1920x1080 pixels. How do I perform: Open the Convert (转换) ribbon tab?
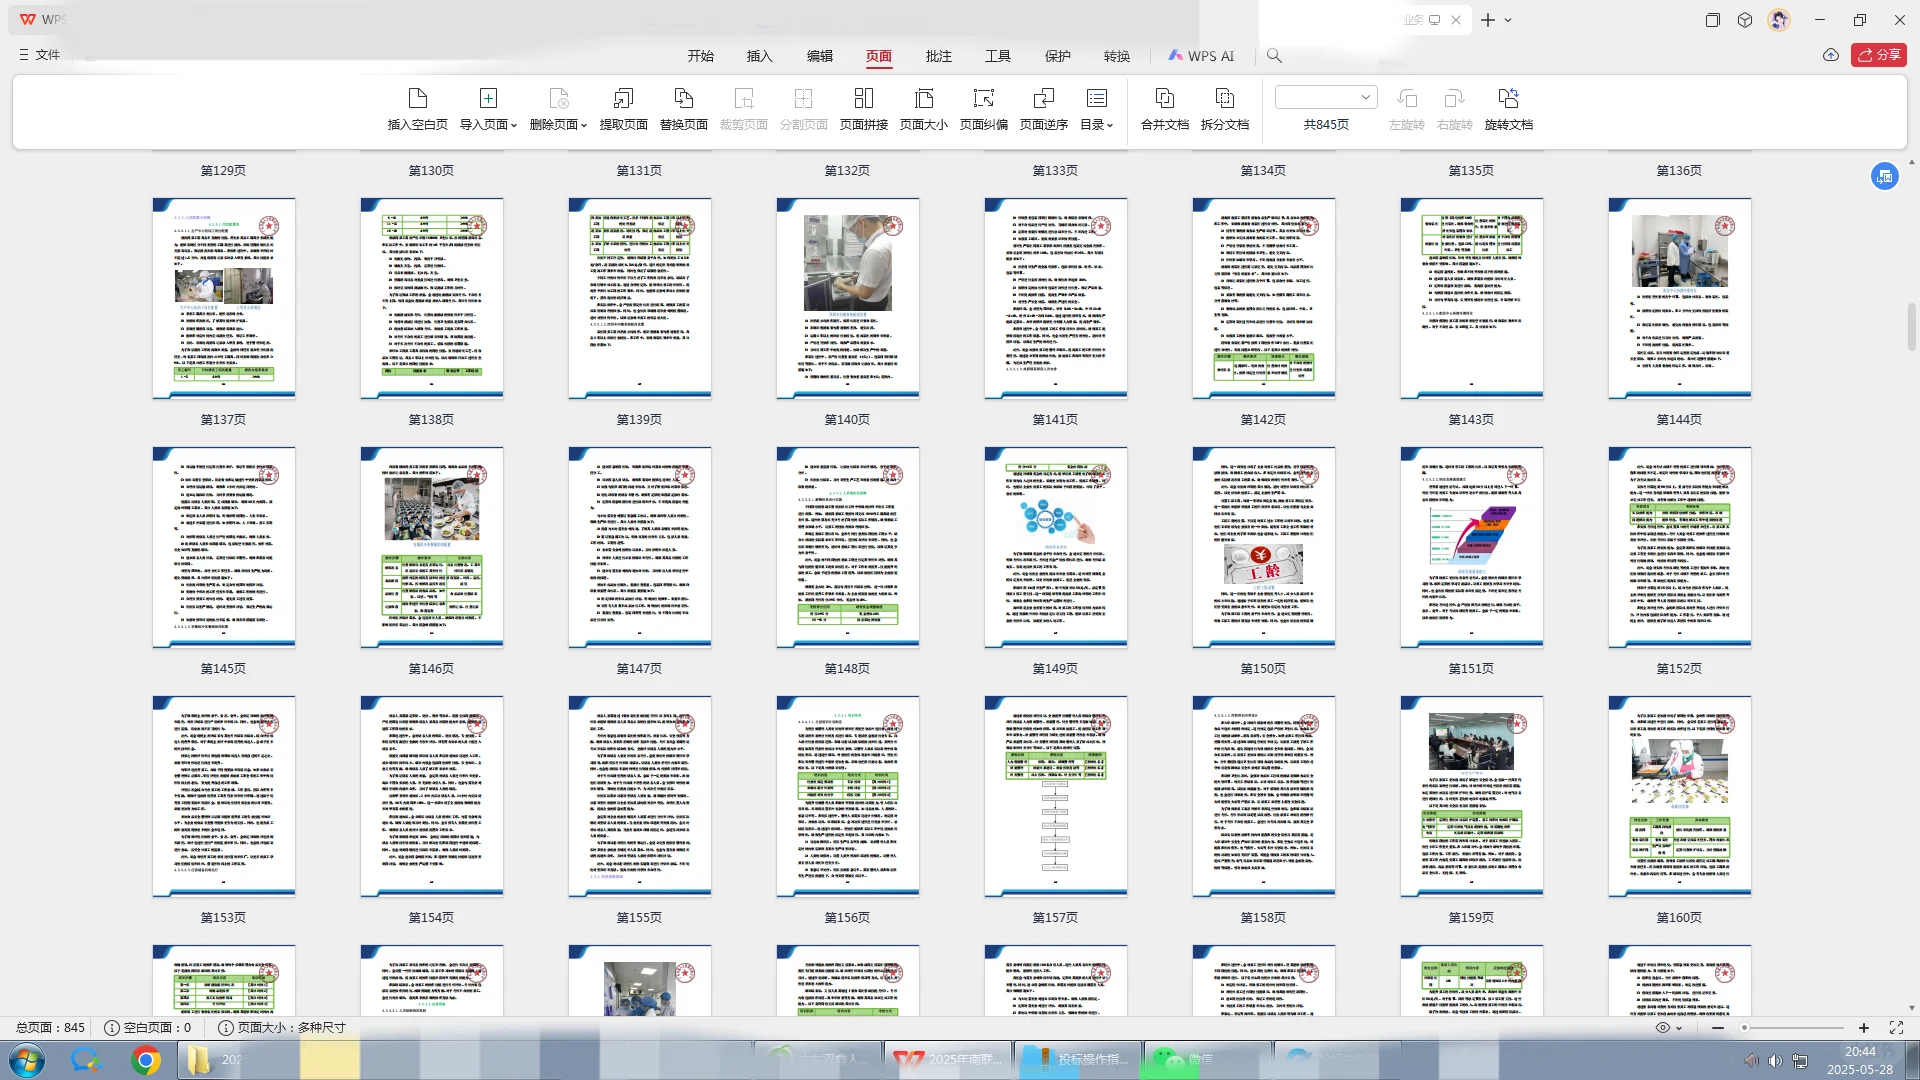(x=1116, y=56)
